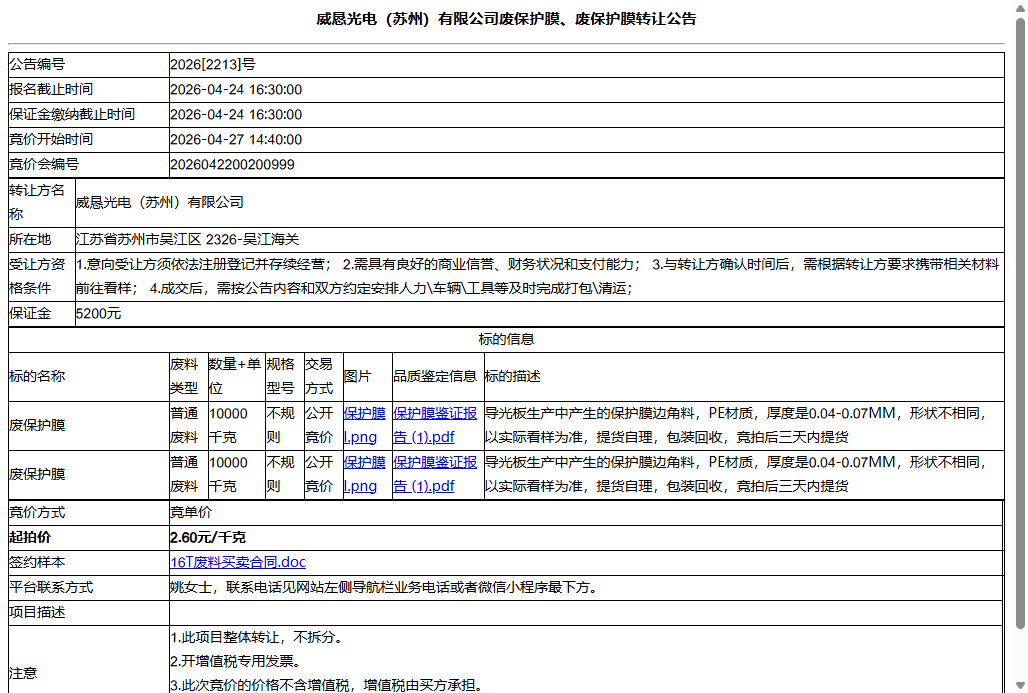Open the first row's 保护膜鉴证报告 (1).pdf link
The height and width of the screenshot is (693, 1028).
click(x=435, y=425)
